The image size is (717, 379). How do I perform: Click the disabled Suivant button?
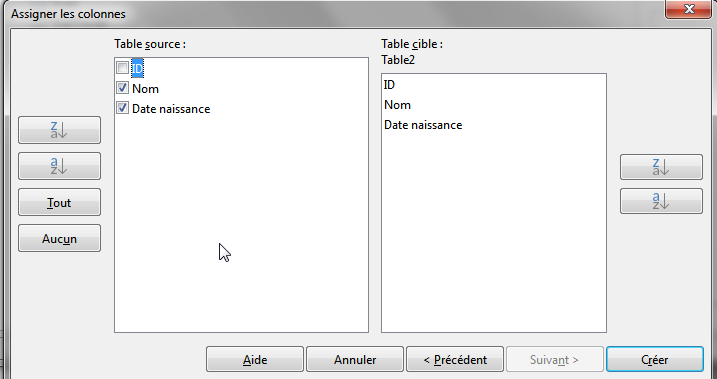click(x=555, y=359)
